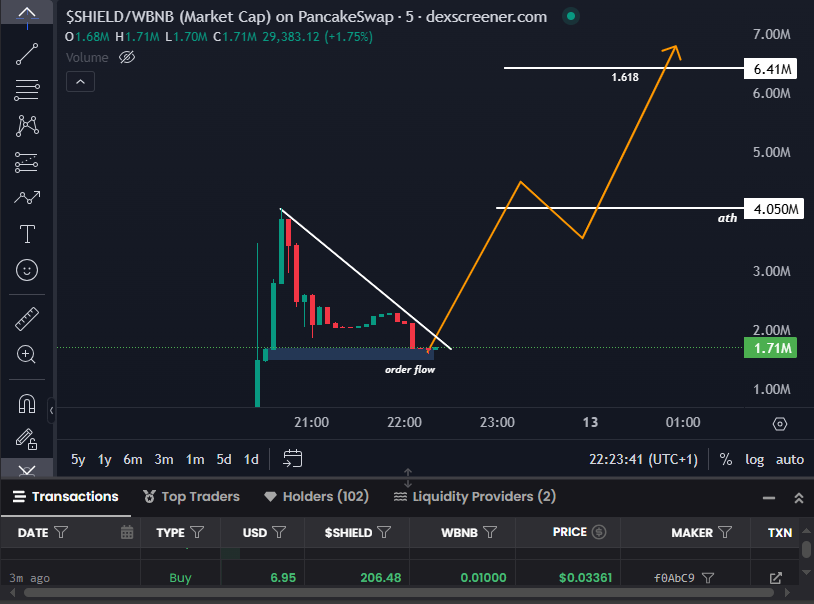The image size is (814, 604).
Task: Select the 6.41M price label
Action: coord(770,69)
